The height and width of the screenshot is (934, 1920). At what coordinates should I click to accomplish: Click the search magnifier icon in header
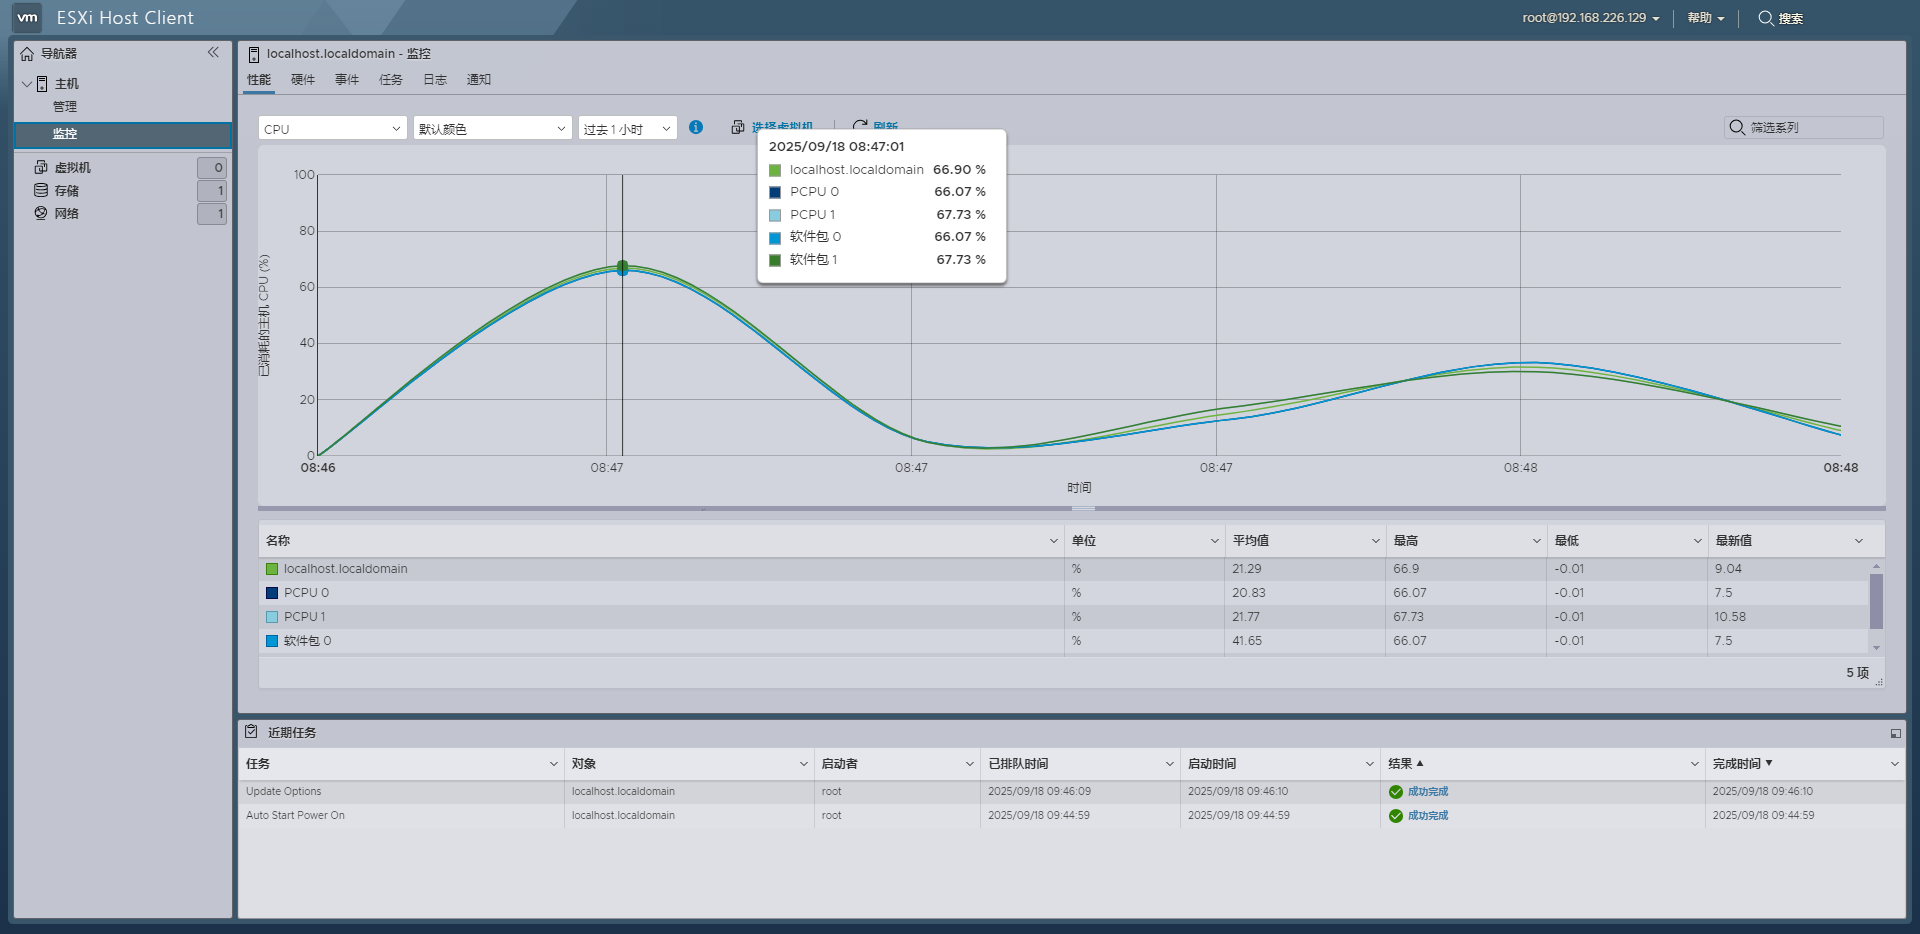[1766, 18]
